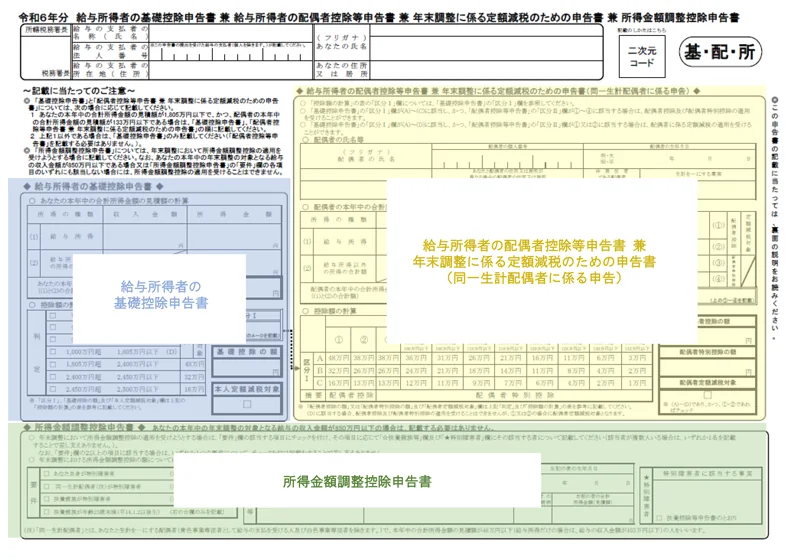Click 8万円 in row B

tap(573, 370)
